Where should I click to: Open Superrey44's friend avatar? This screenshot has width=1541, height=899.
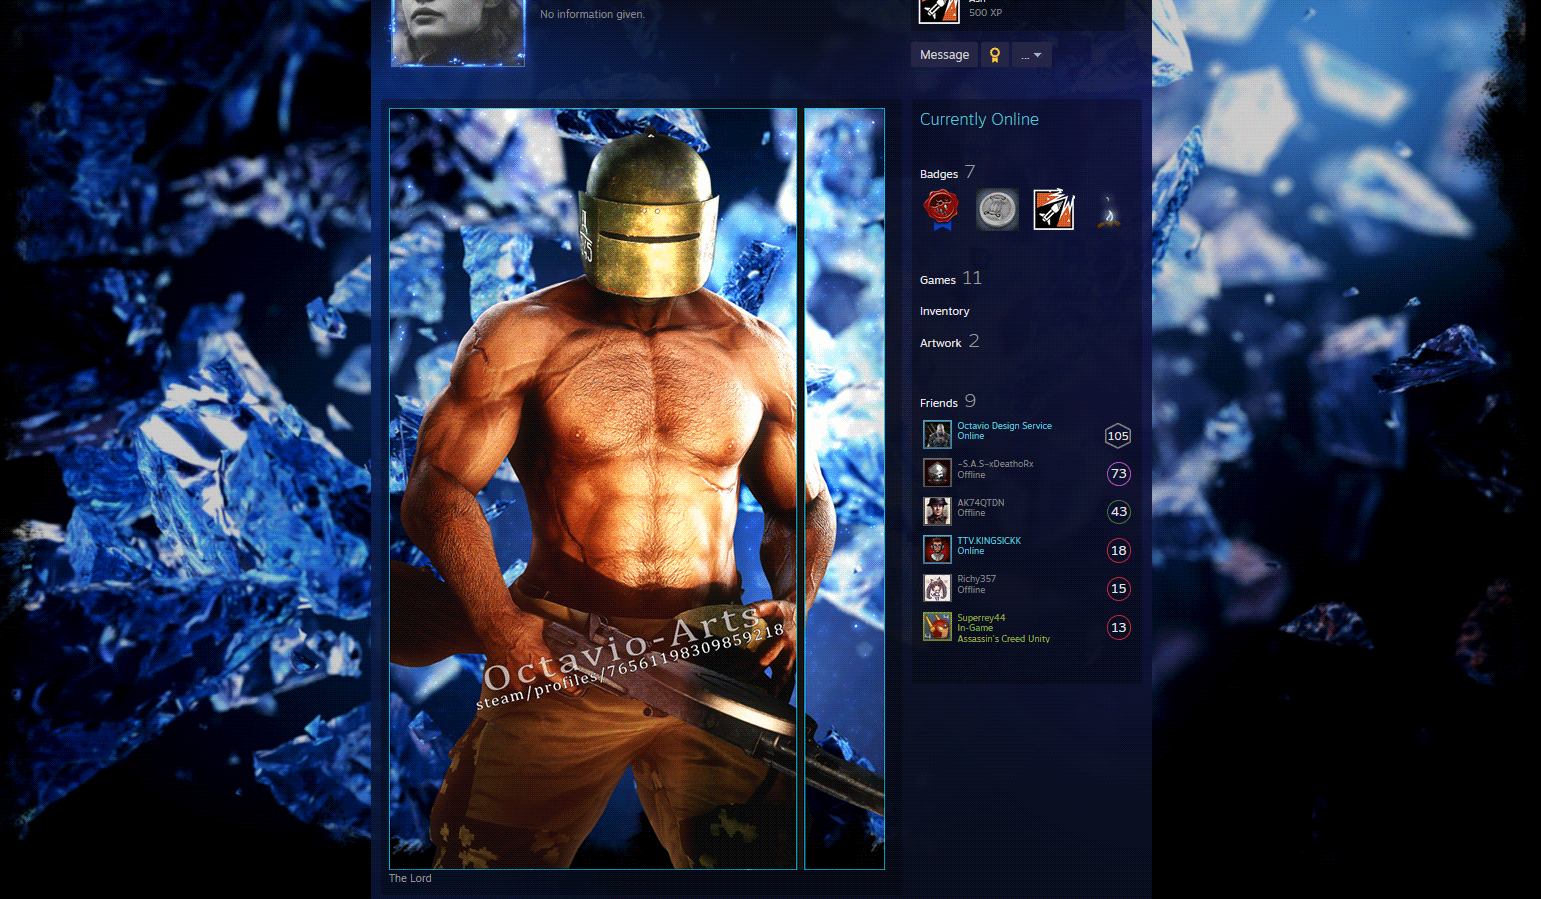[x=937, y=627]
